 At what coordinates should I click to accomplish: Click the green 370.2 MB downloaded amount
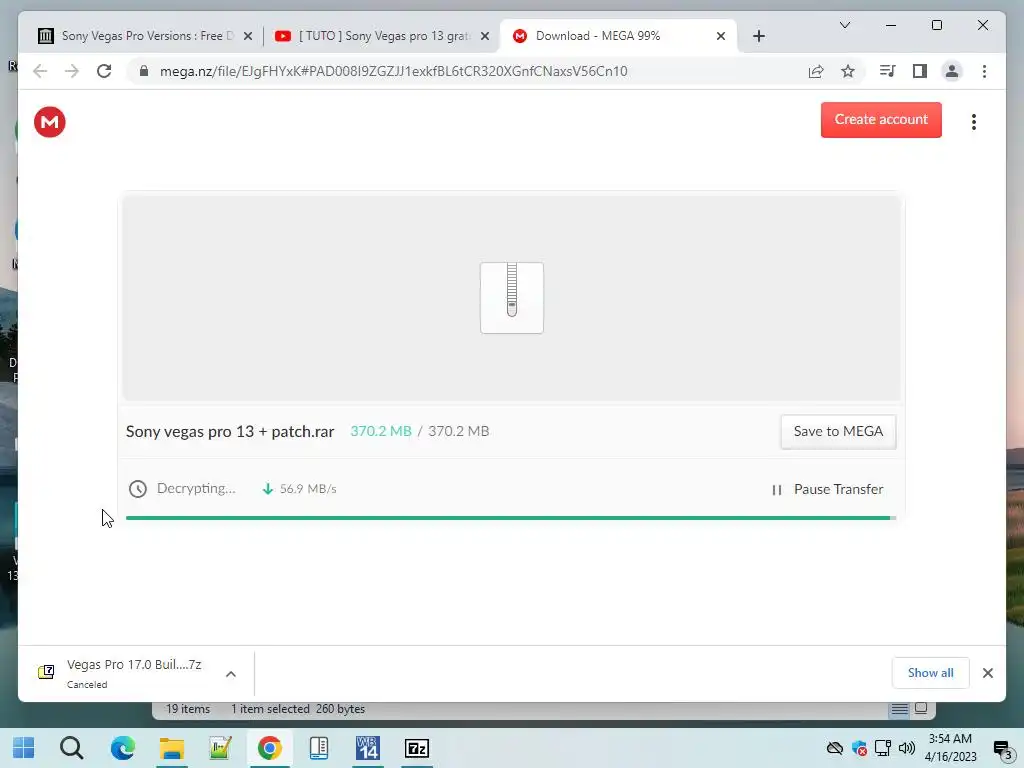[x=381, y=431]
